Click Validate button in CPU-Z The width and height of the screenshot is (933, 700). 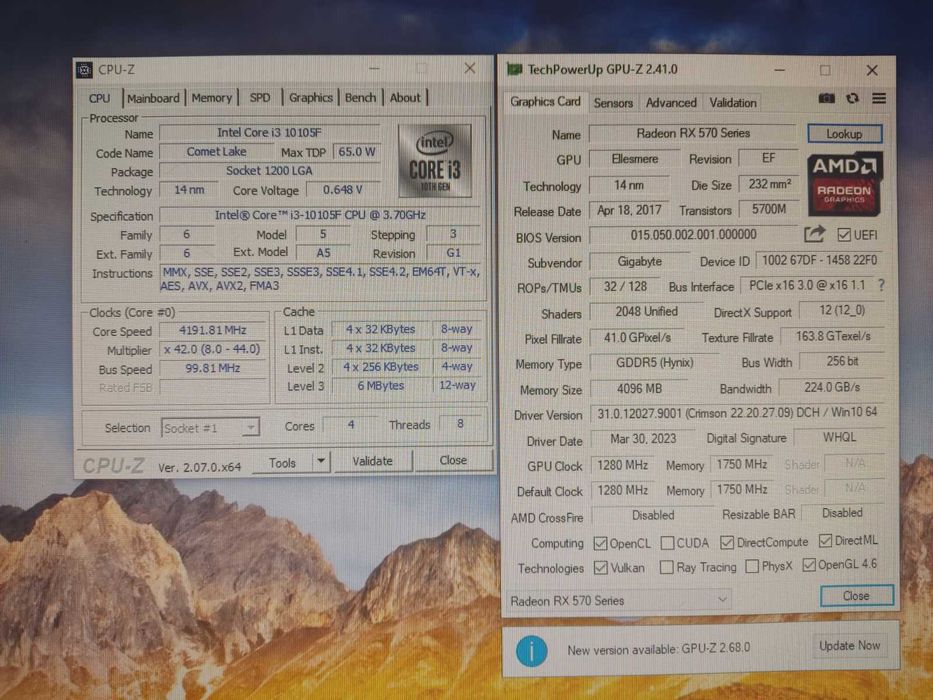pos(372,461)
